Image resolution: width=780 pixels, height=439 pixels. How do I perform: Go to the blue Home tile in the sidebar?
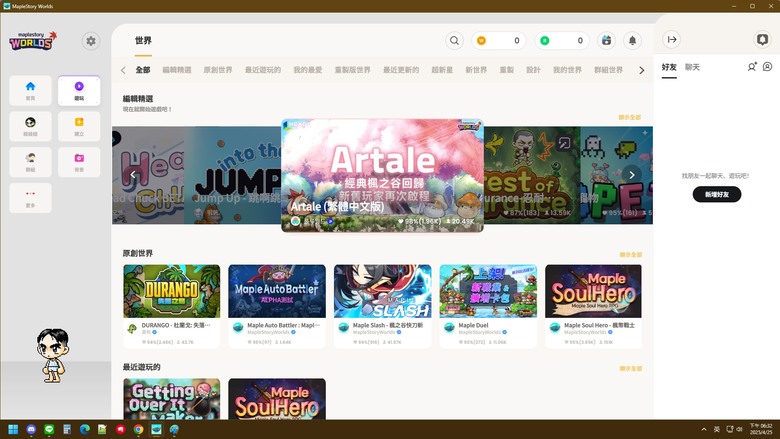point(30,90)
